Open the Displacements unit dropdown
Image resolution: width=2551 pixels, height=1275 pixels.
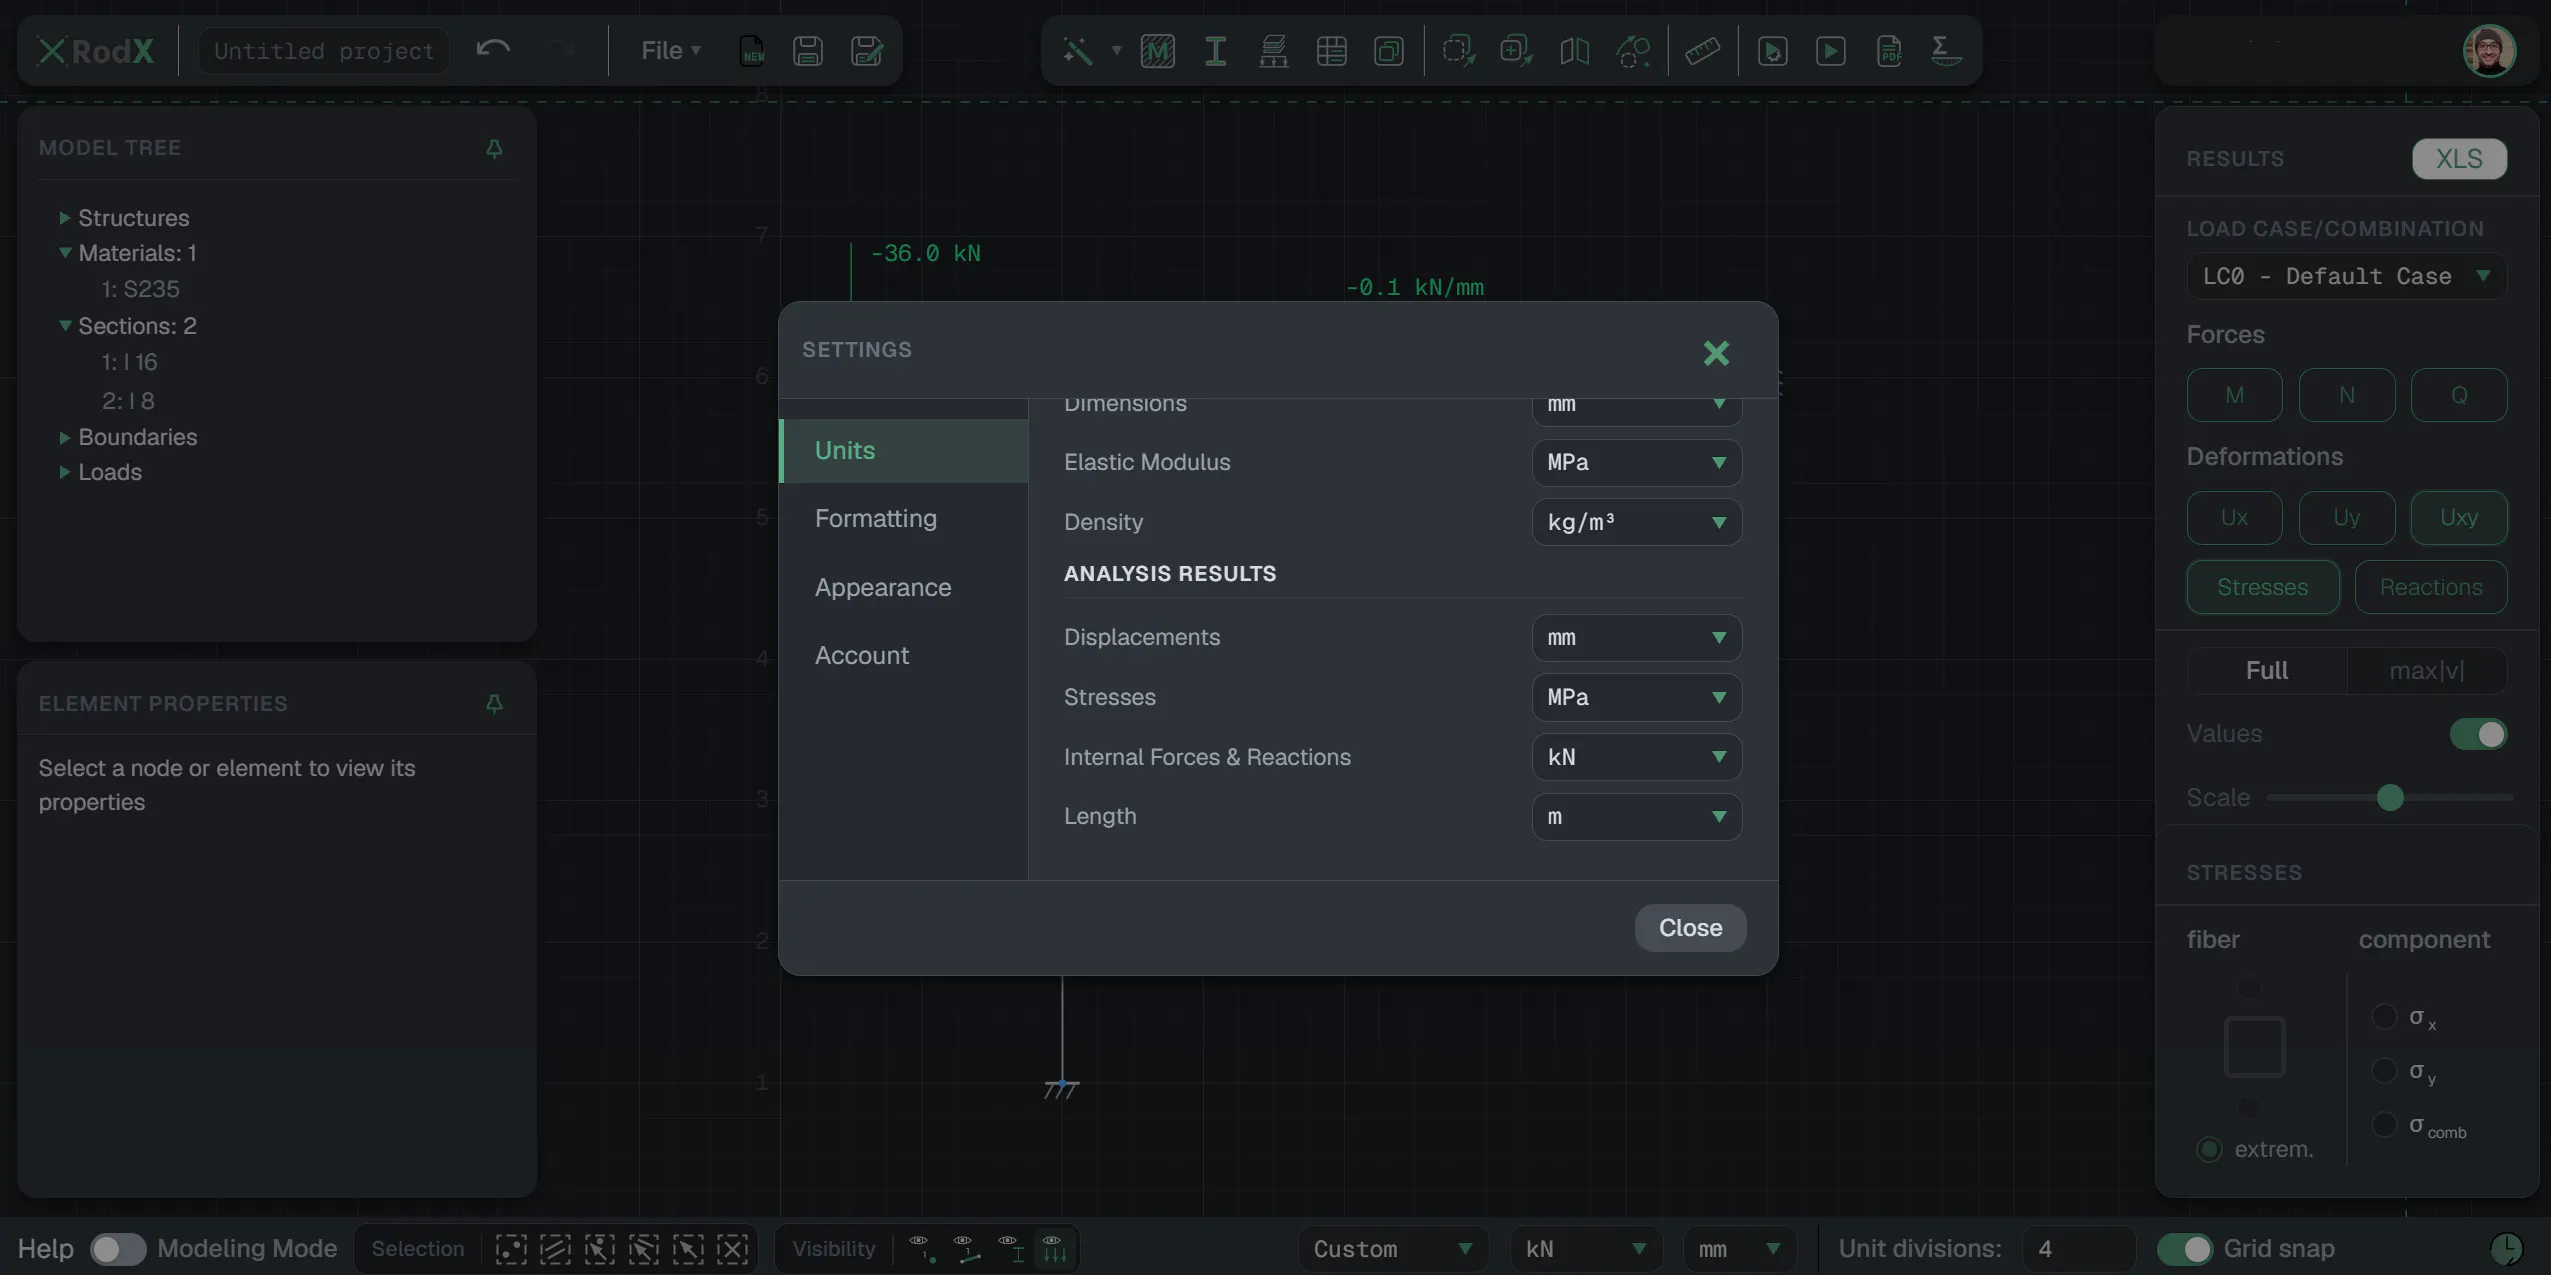pyautogui.click(x=1636, y=638)
